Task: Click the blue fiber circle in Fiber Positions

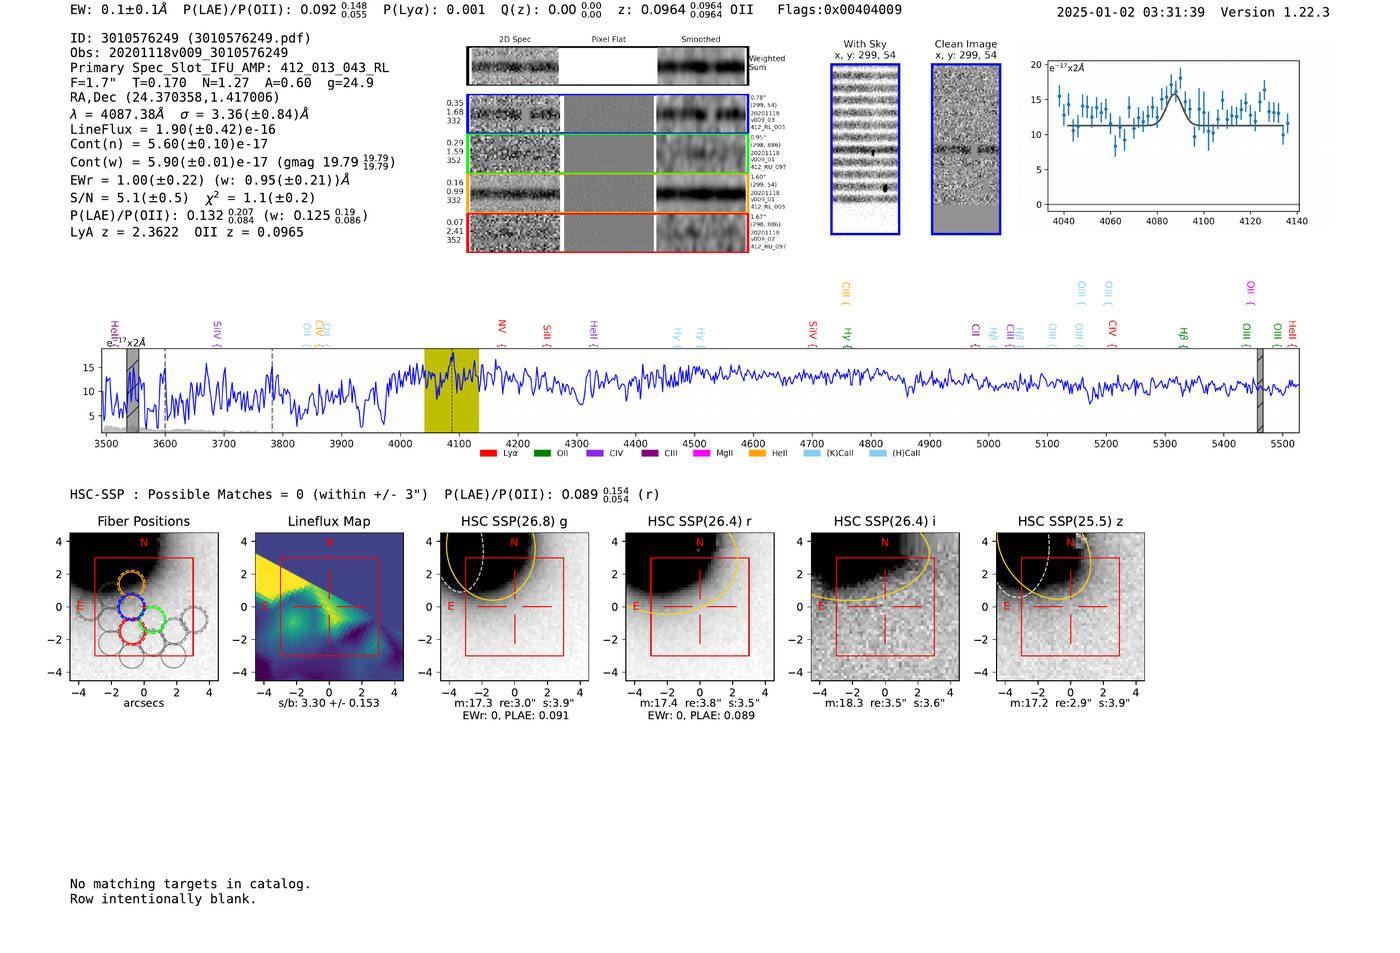Action: (131, 607)
